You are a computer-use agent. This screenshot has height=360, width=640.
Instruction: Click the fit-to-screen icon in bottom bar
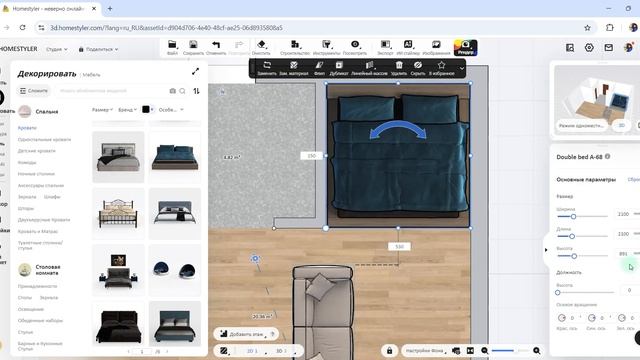point(470,351)
